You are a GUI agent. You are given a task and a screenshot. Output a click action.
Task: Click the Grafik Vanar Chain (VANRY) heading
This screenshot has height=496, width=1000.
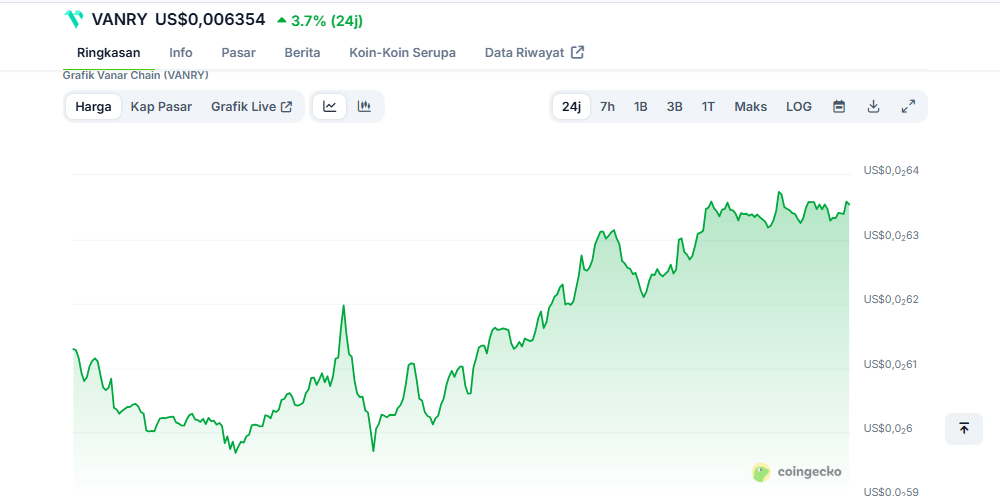[136, 75]
